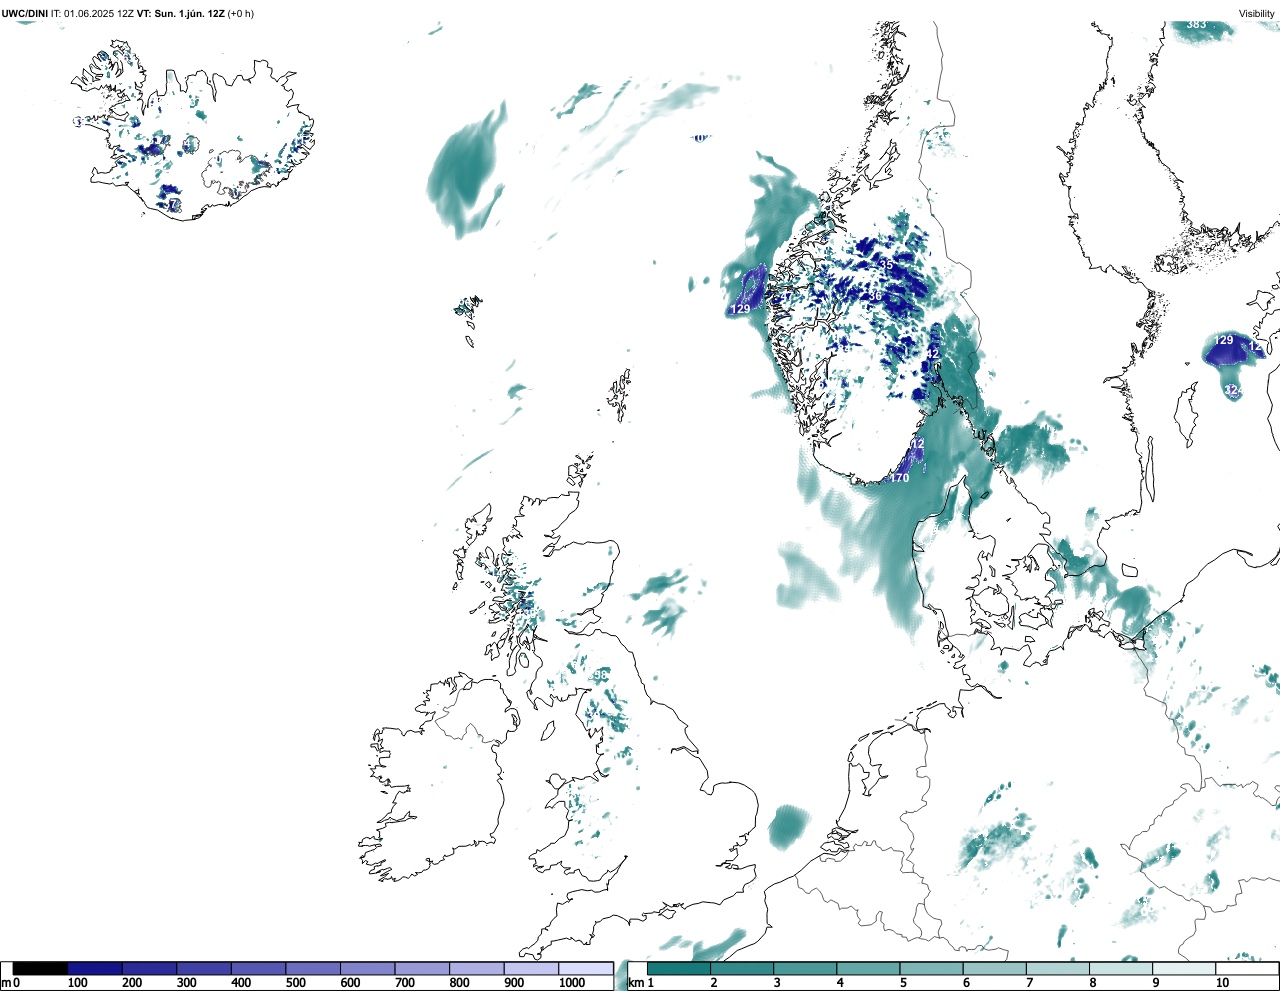This screenshot has height=991, width=1280.
Task: Click the dark navy 100–200 m legend swatch
Action: click(95, 968)
